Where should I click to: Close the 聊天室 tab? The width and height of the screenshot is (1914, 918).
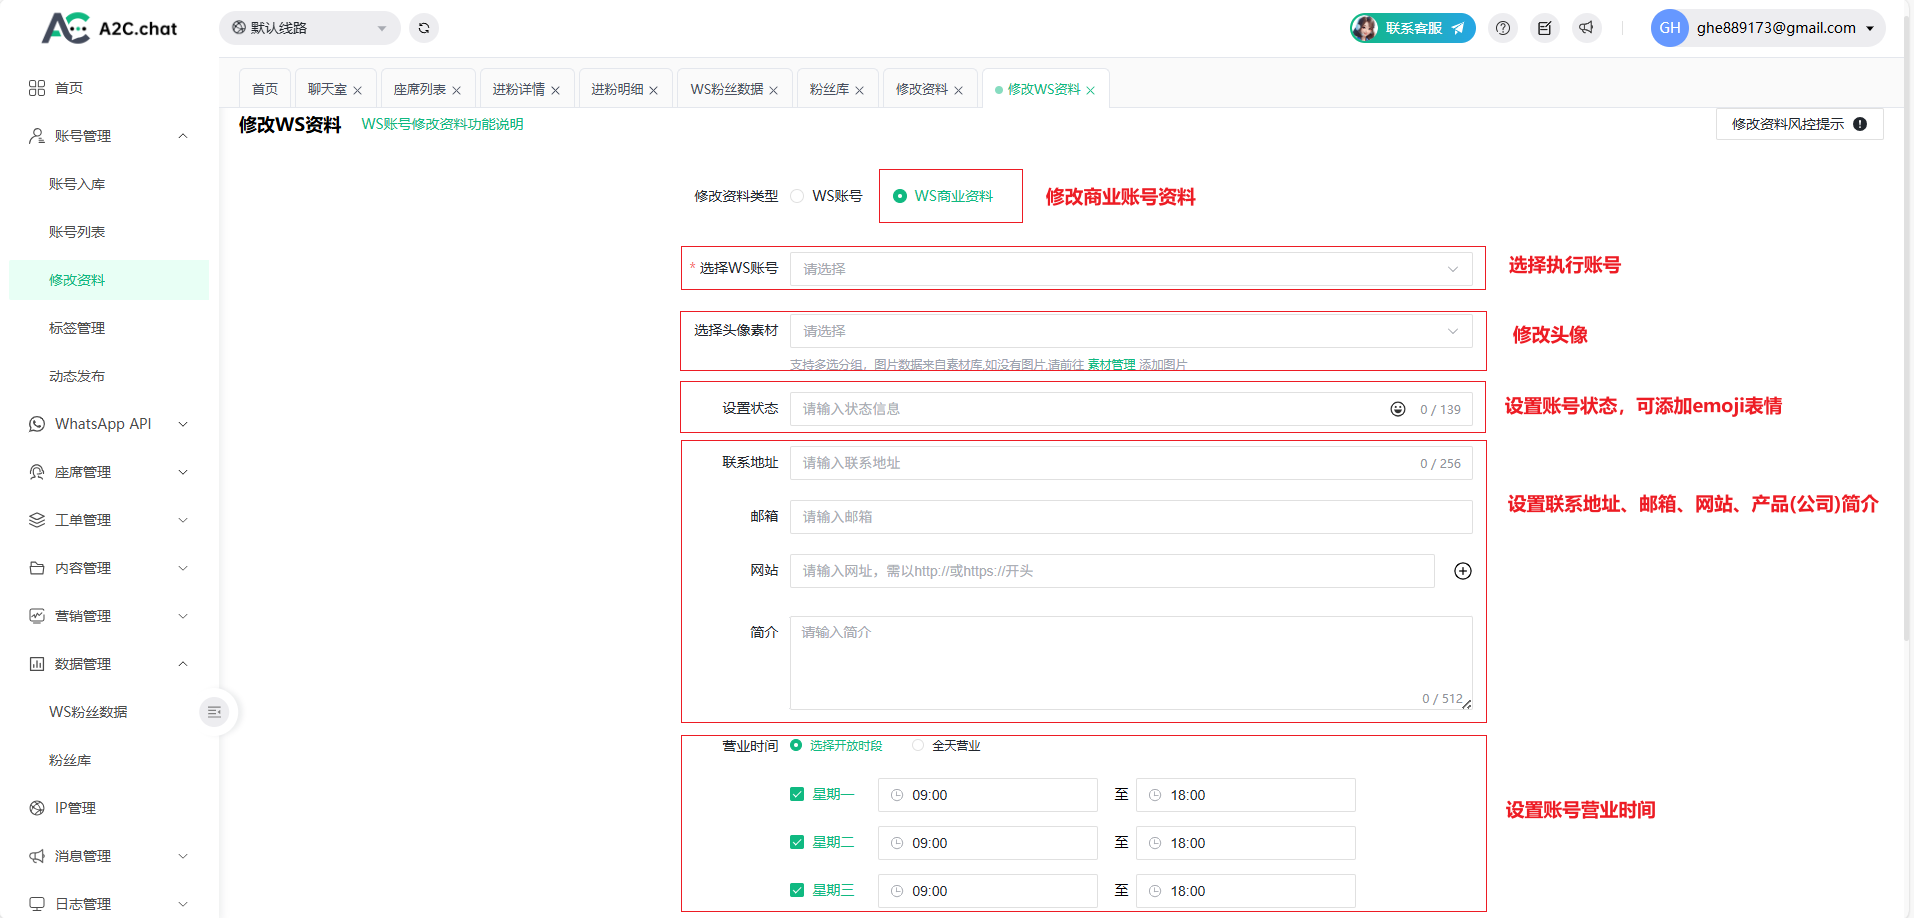[358, 90]
